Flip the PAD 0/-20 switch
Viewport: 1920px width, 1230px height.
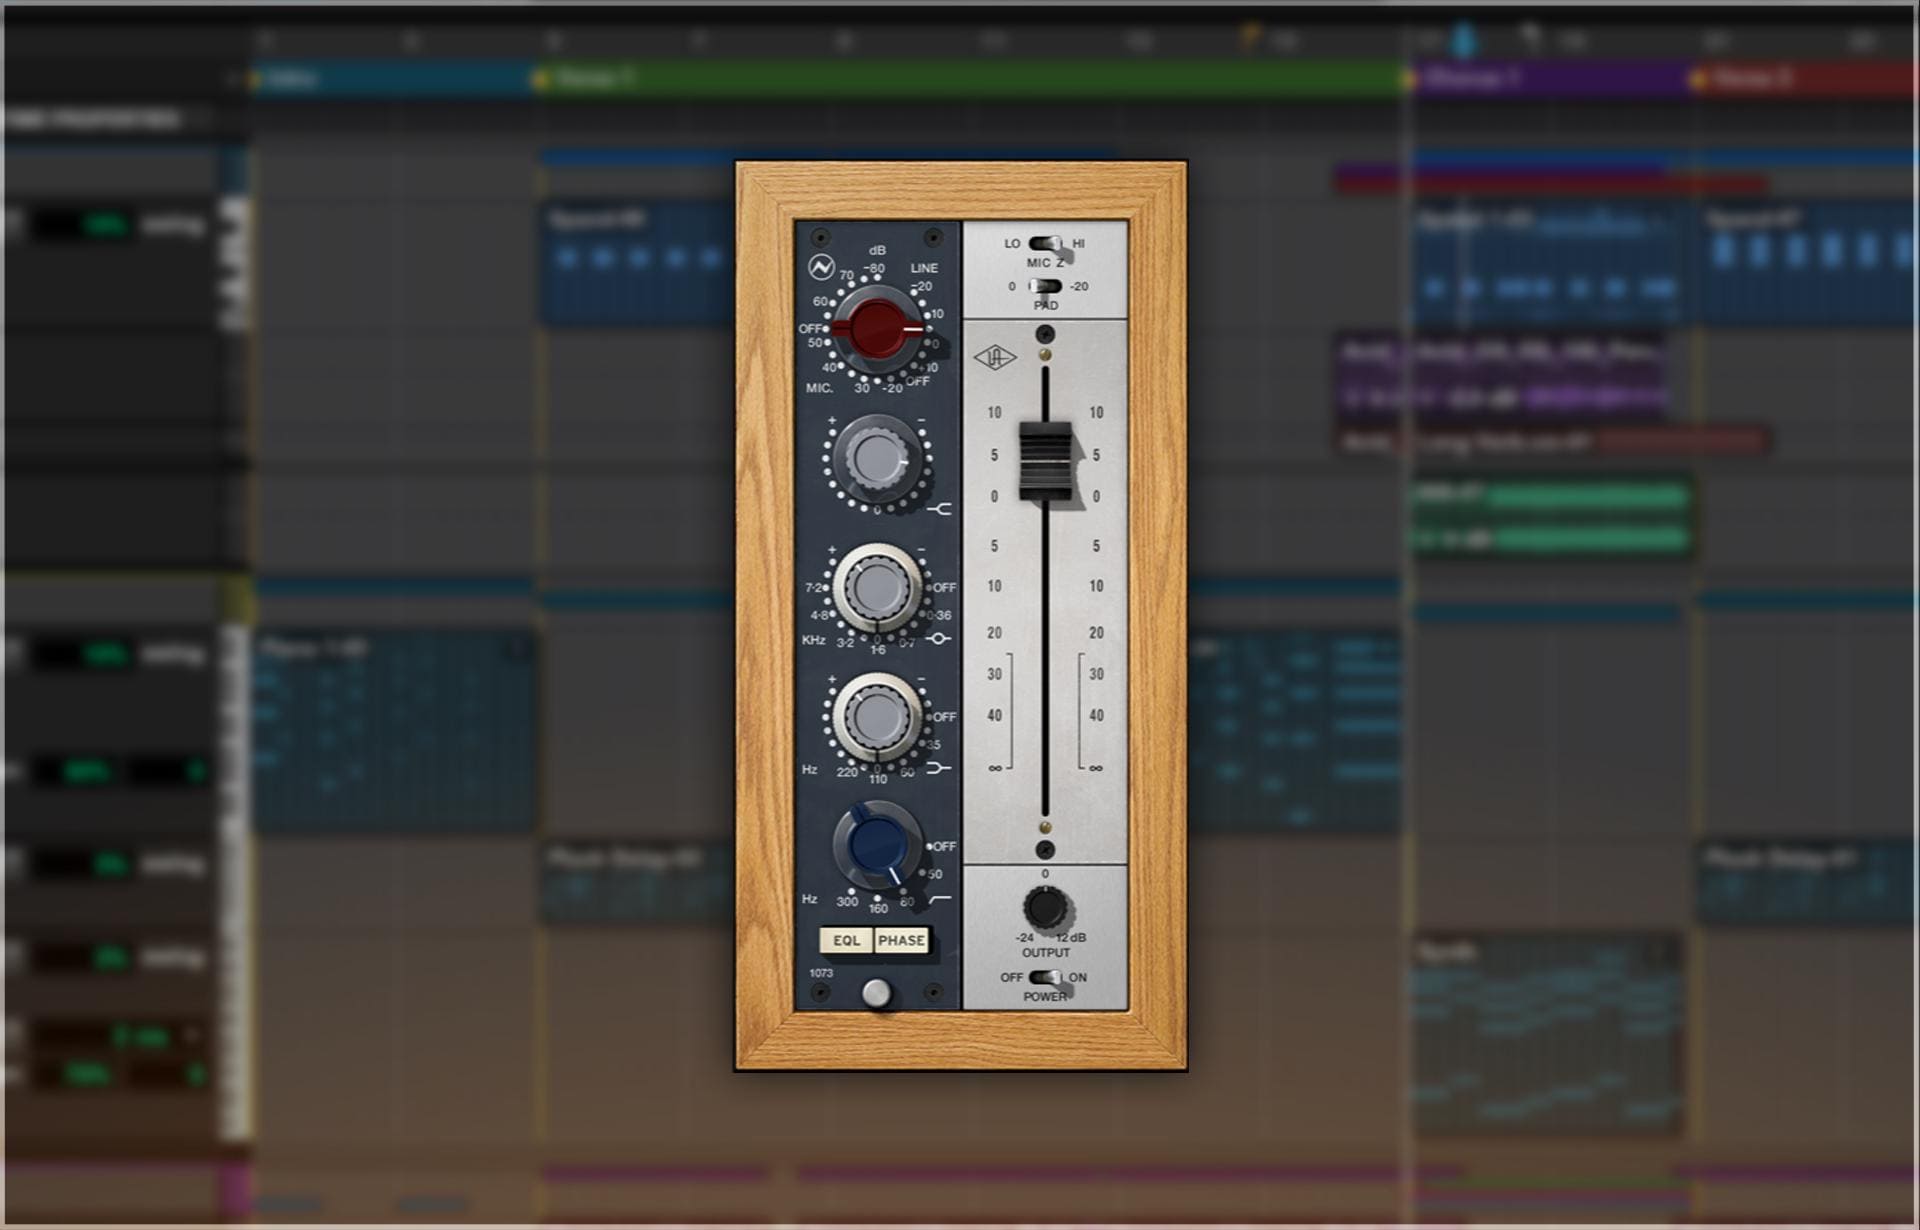[1044, 286]
